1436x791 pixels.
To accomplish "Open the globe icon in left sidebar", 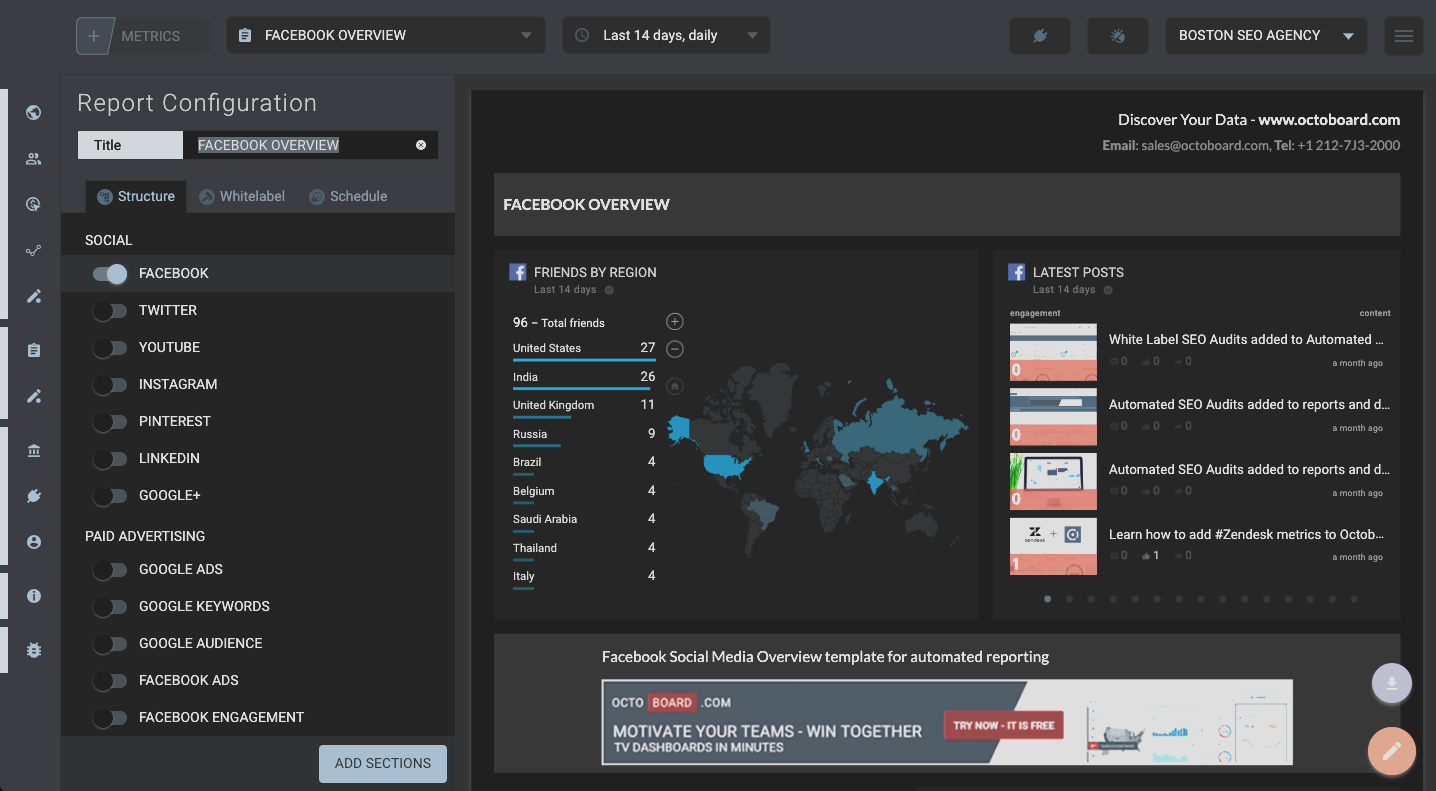I will coord(34,112).
